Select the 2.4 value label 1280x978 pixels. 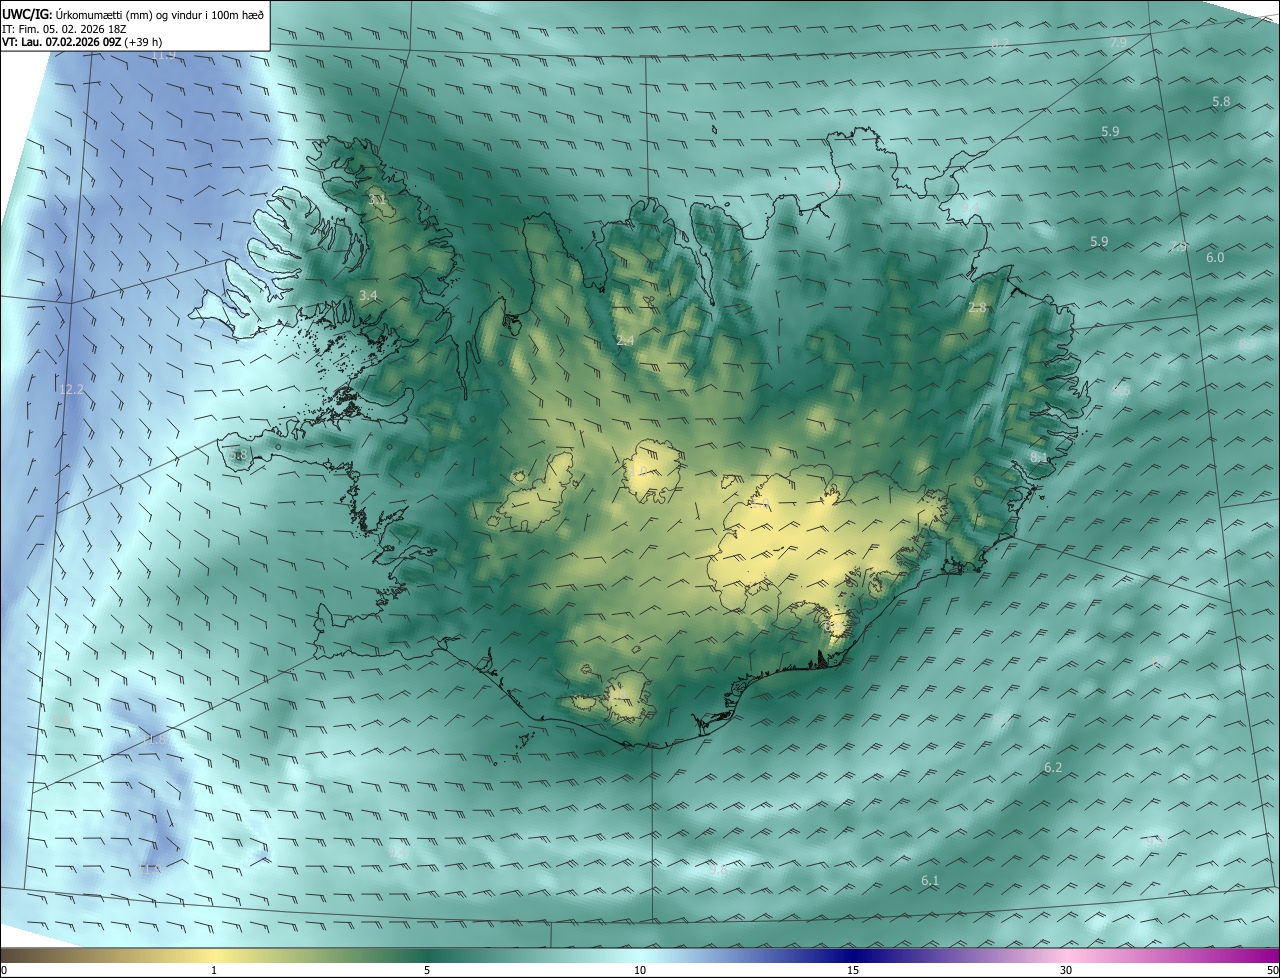click(625, 341)
